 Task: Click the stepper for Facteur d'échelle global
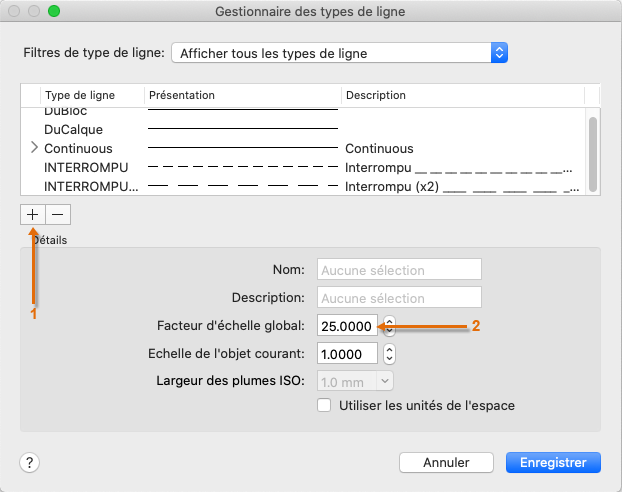point(390,326)
